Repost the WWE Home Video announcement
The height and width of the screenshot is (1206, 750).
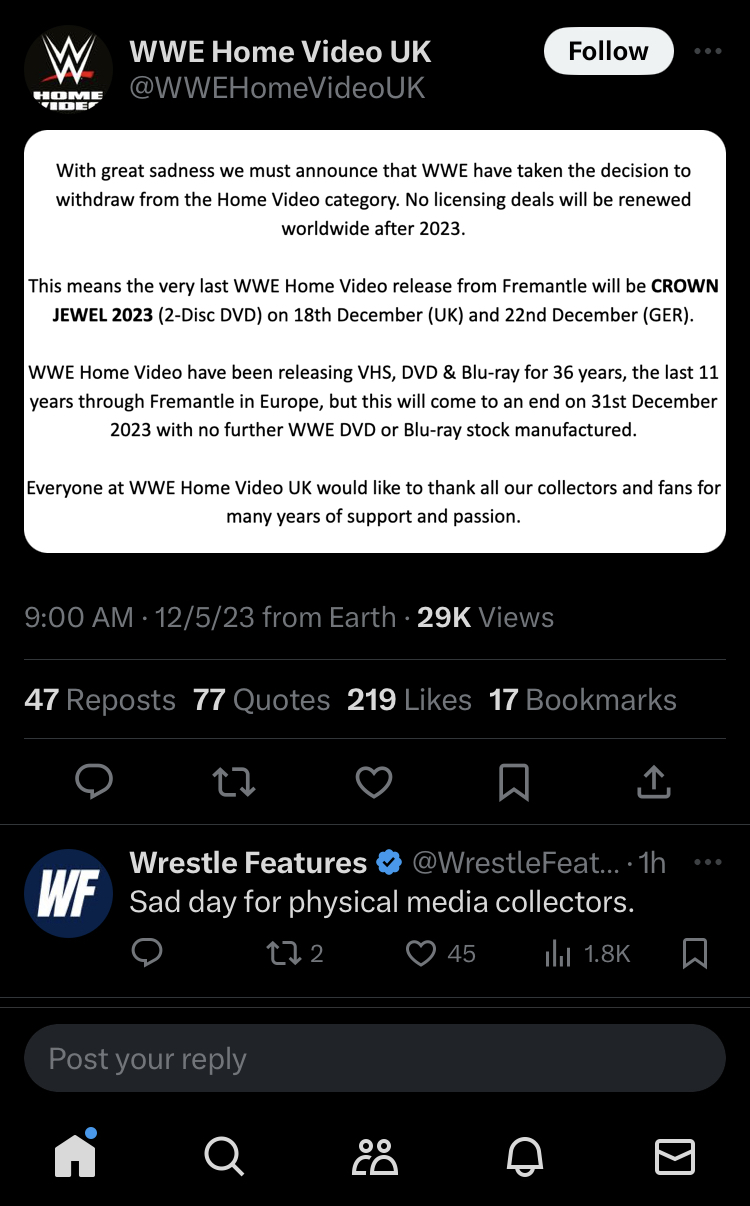(x=234, y=782)
